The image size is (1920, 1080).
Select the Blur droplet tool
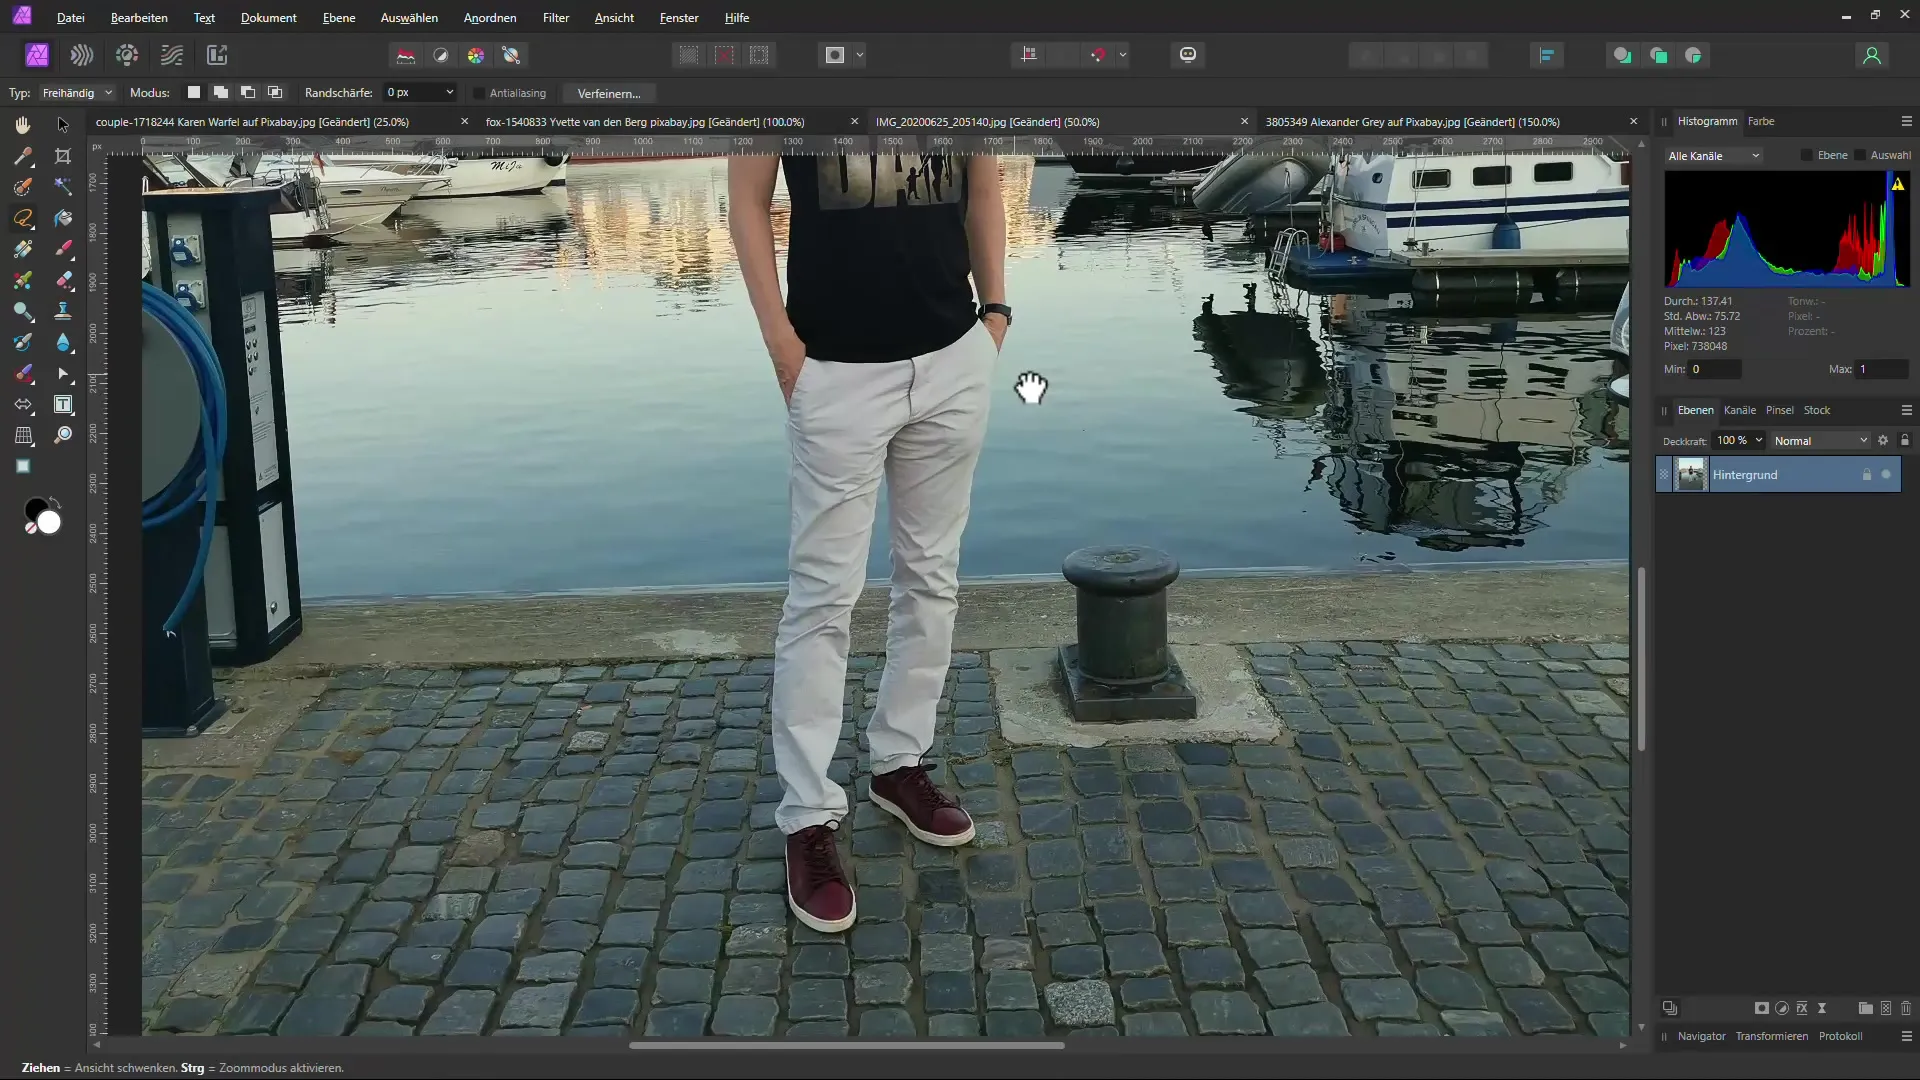(x=63, y=342)
